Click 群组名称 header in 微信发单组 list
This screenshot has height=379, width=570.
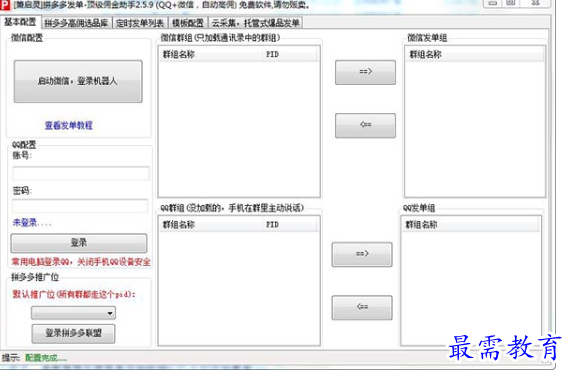click(x=475, y=55)
